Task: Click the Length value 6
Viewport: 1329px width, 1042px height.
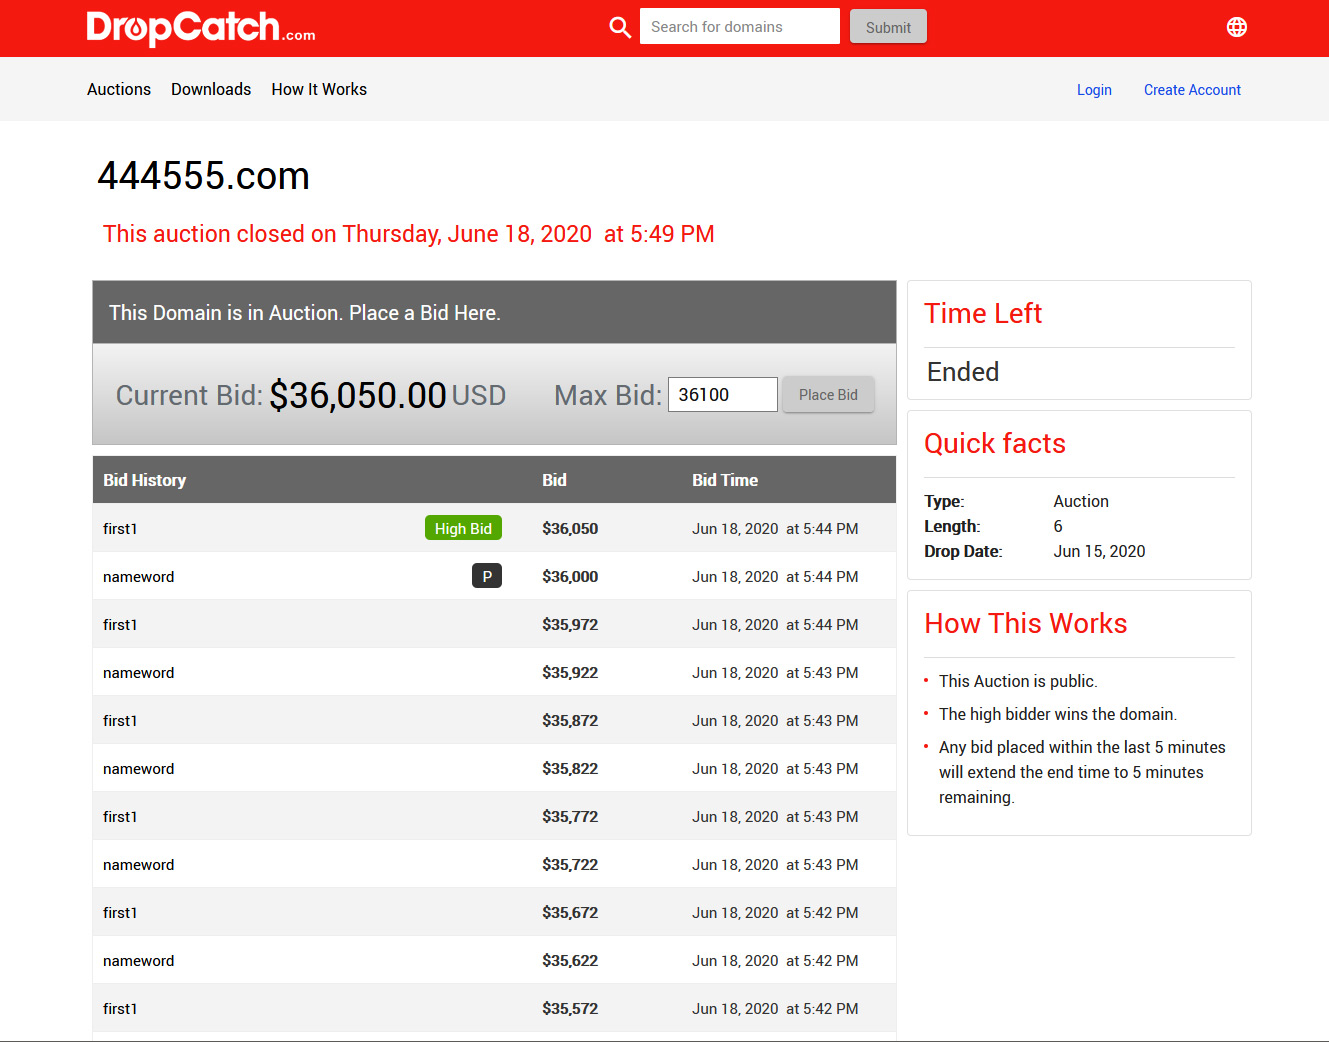Action: (1058, 526)
